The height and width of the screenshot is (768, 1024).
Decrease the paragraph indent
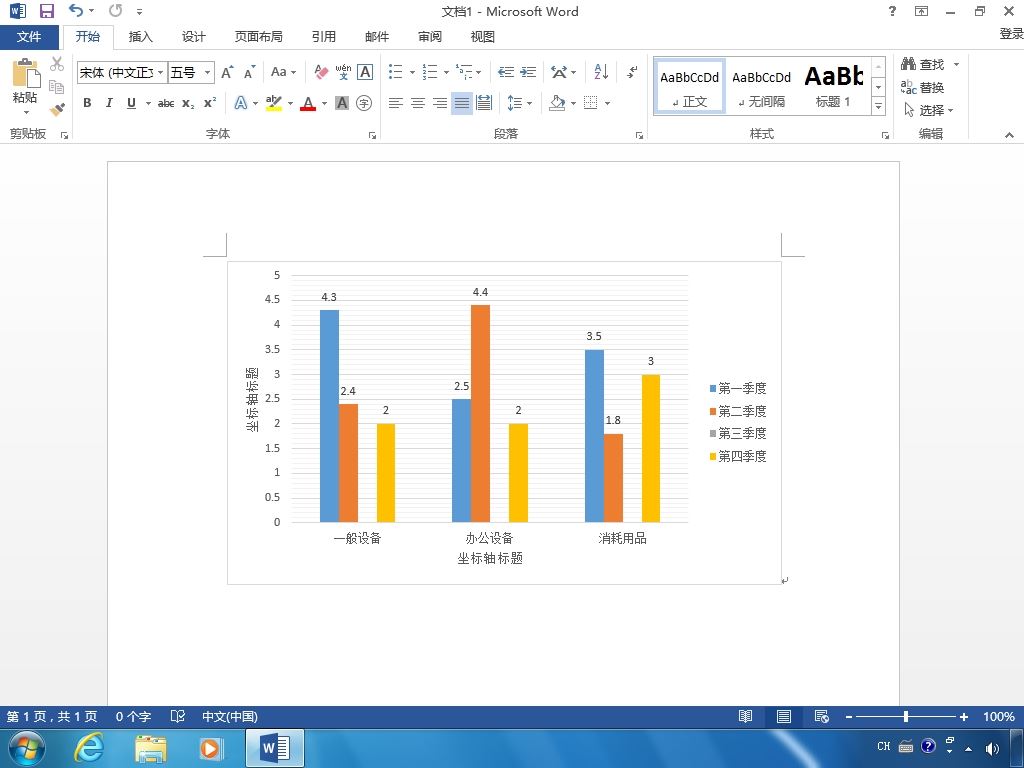[505, 72]
